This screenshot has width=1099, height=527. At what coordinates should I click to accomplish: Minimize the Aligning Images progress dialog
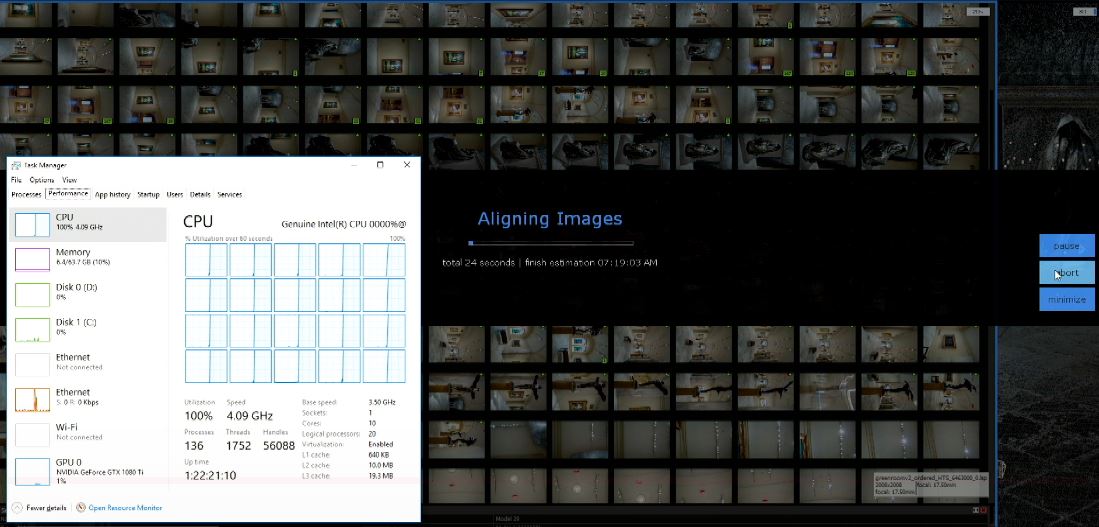coord(1067,299)
